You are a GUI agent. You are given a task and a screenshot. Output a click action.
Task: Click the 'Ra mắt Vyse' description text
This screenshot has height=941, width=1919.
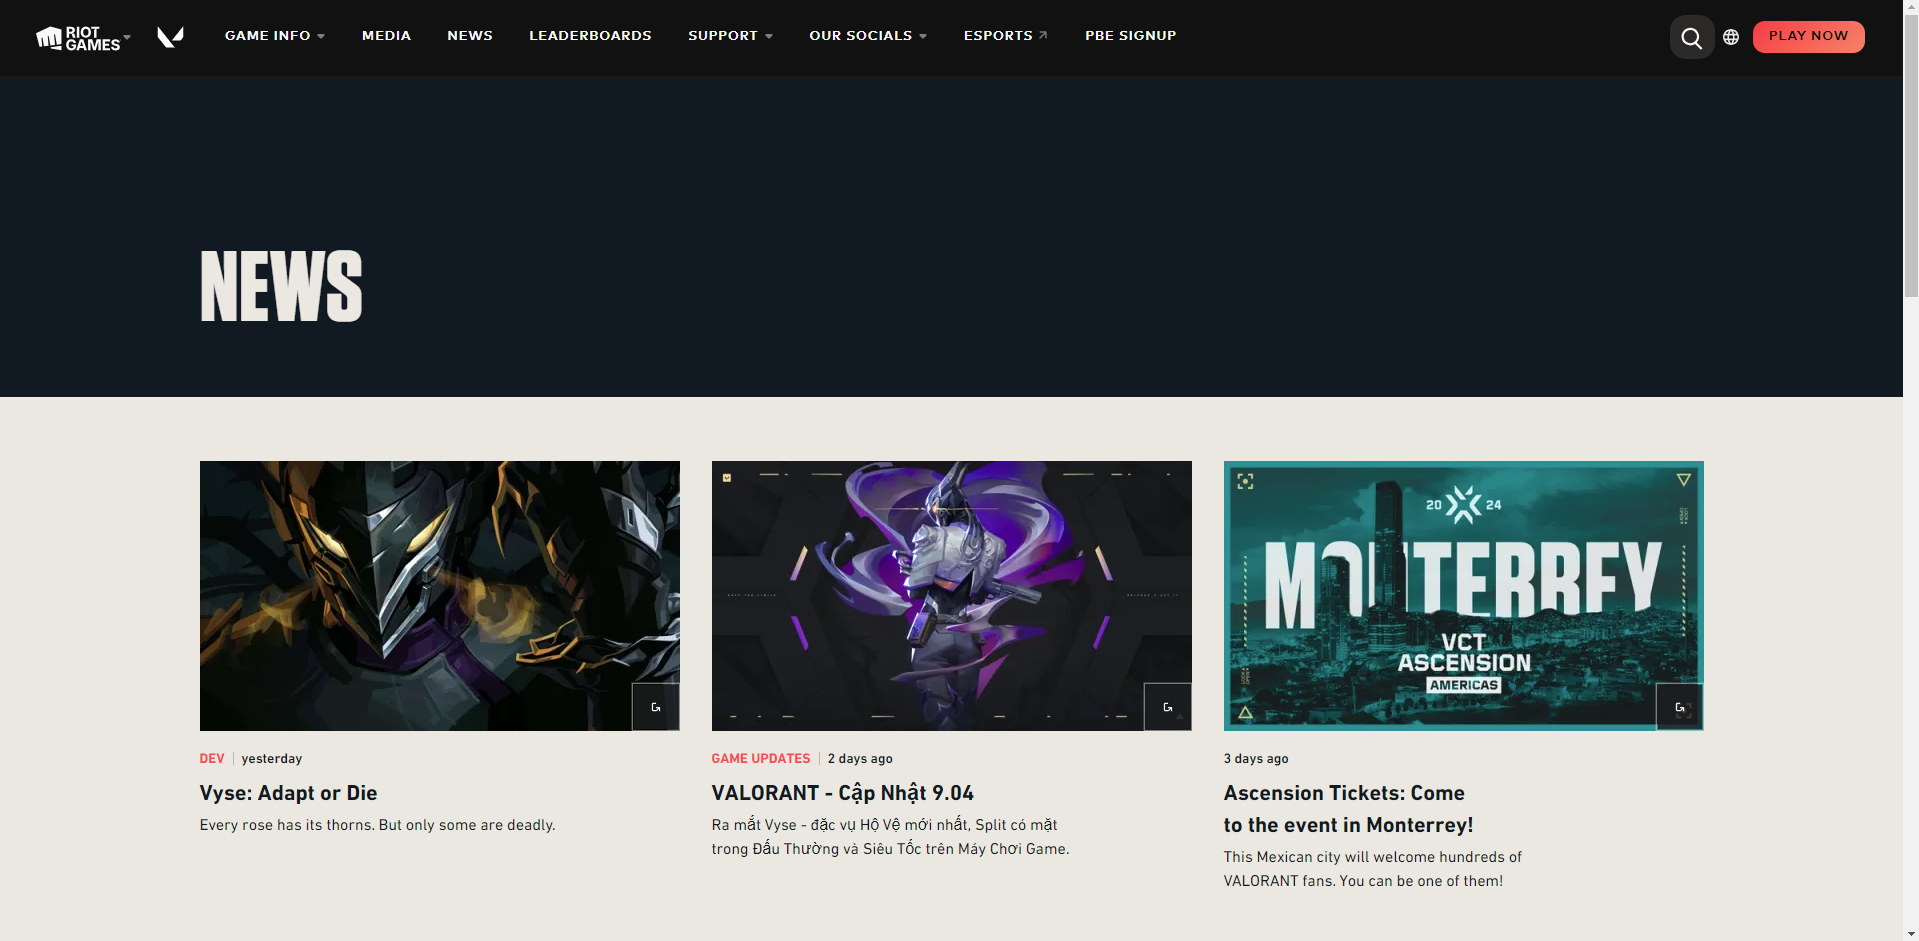point(890,837)
